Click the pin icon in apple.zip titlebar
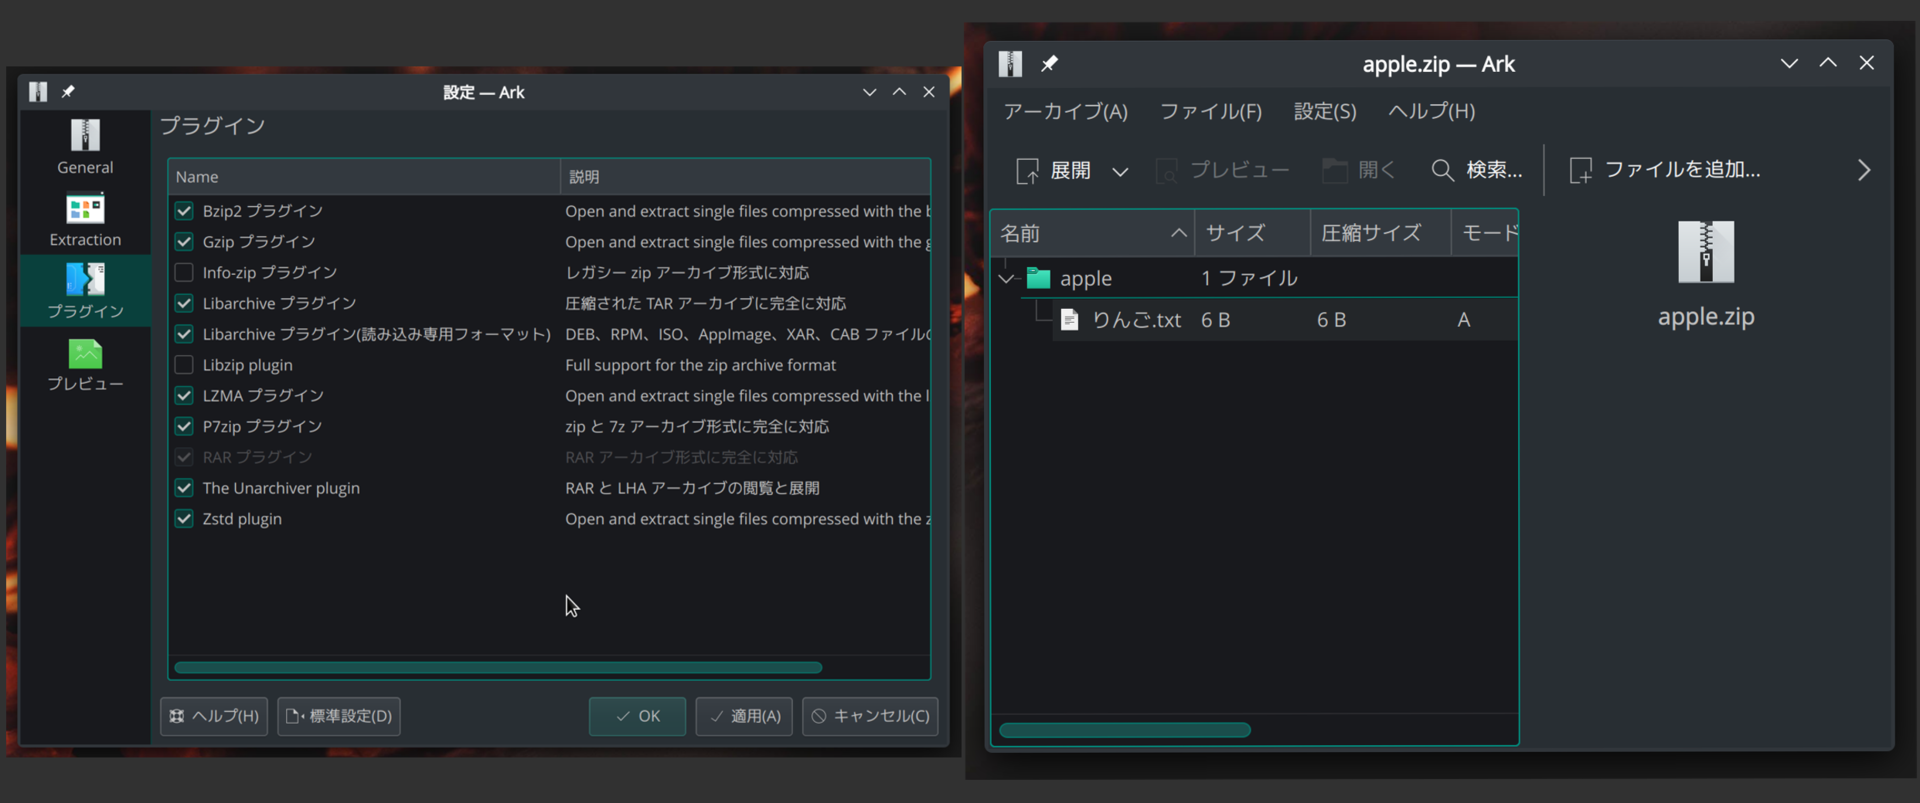The height and width of the screenshot is (803, 1920). [x=1049, y=64]
